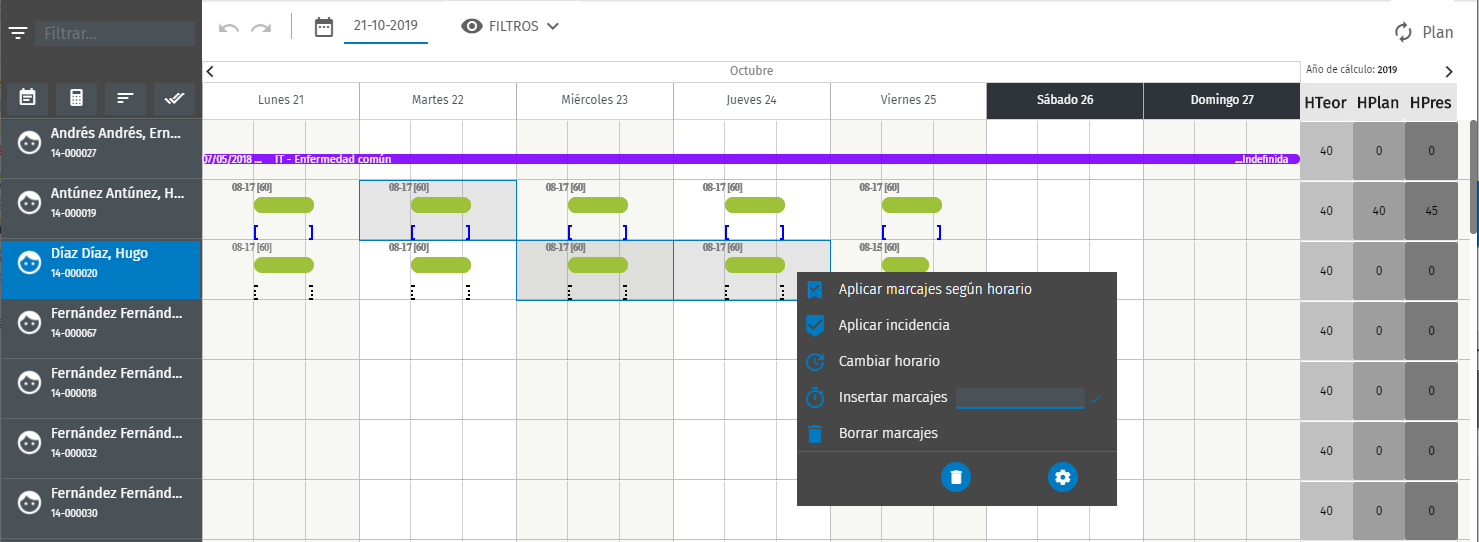Select employee Antúnez Antúnez row
The width and height of the screenshot is (1479, 542).
click(x=100, y=209)
